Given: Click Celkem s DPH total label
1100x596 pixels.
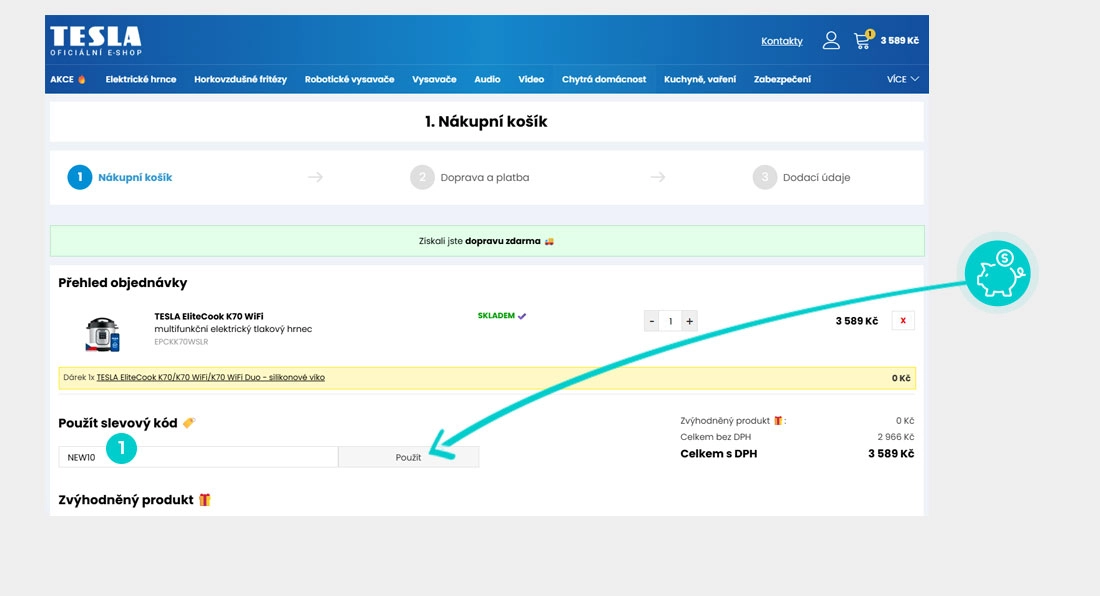Looking at the screenshot, I should [x=718, y=454].
